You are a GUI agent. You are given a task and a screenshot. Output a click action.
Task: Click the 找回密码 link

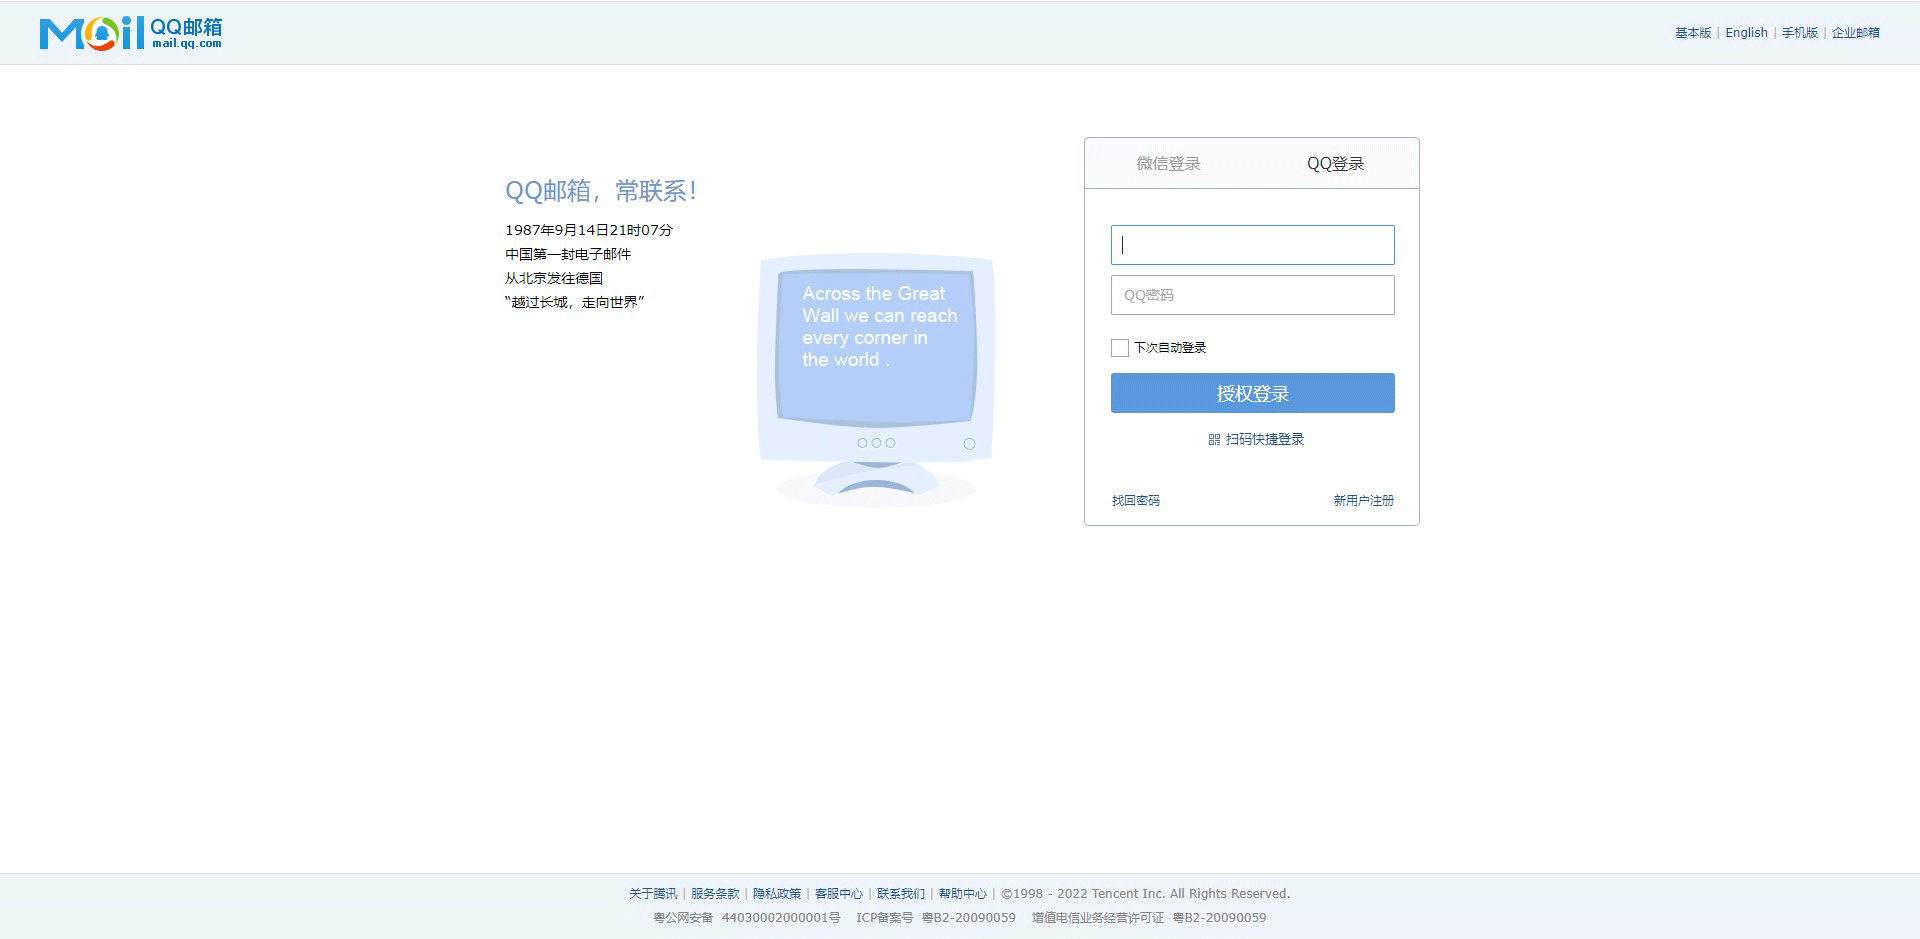(x=1136, y=501)
